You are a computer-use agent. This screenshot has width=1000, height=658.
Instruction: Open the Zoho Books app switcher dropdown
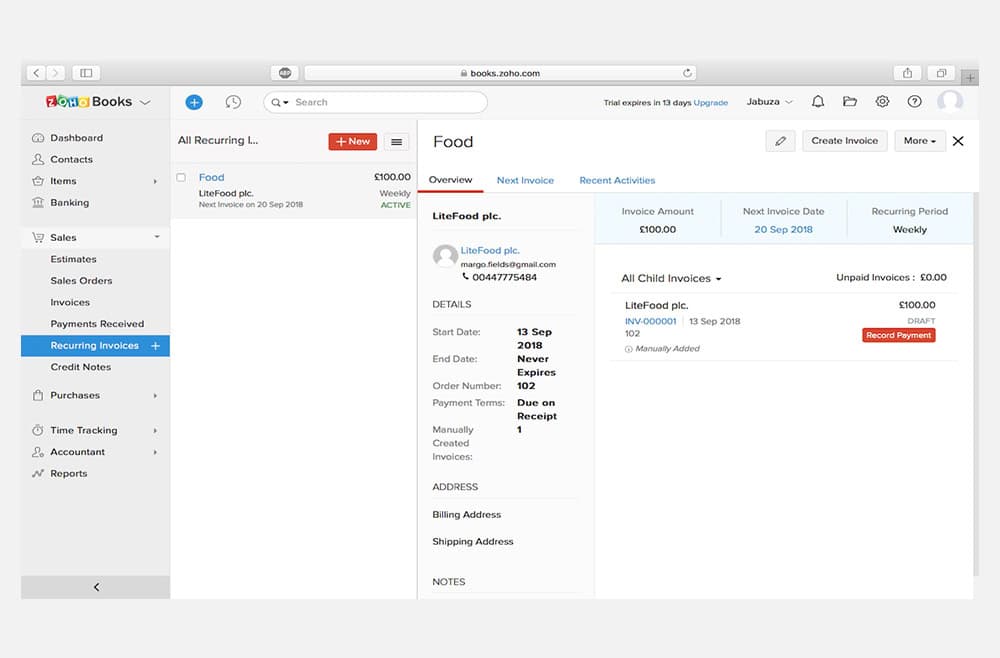pos(145,102)
